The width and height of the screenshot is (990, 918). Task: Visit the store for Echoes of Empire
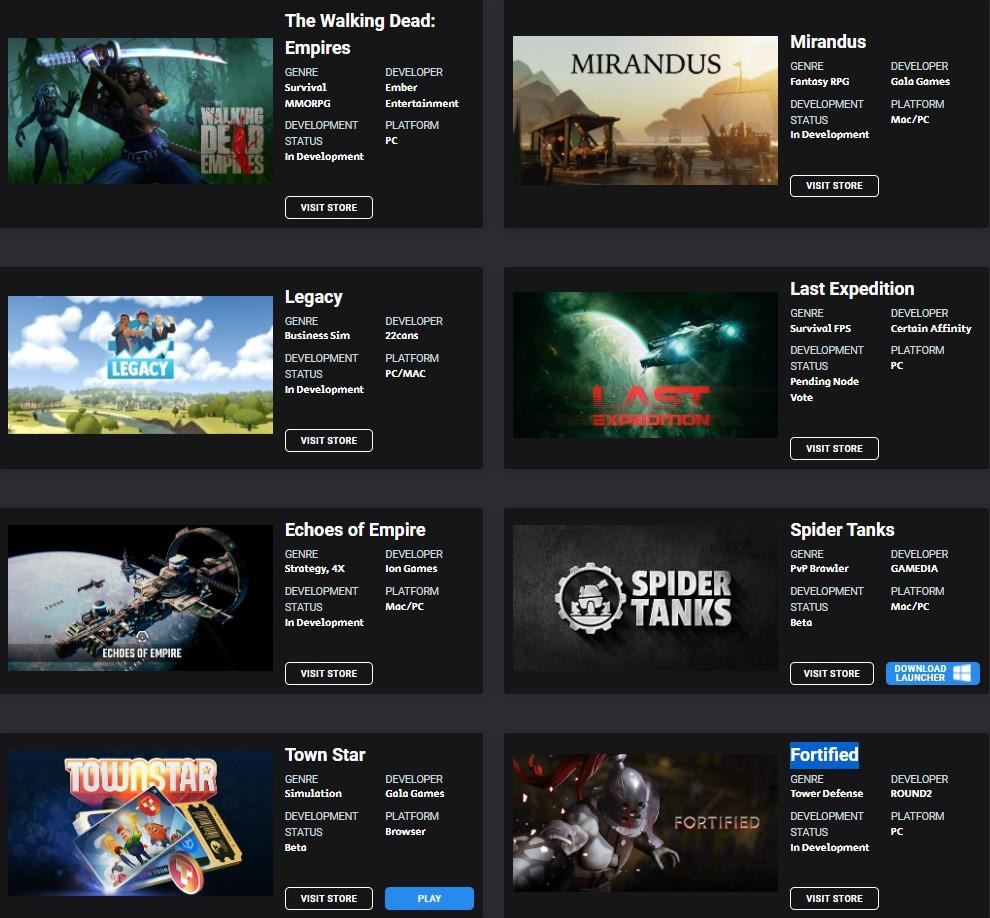point(328,673)
